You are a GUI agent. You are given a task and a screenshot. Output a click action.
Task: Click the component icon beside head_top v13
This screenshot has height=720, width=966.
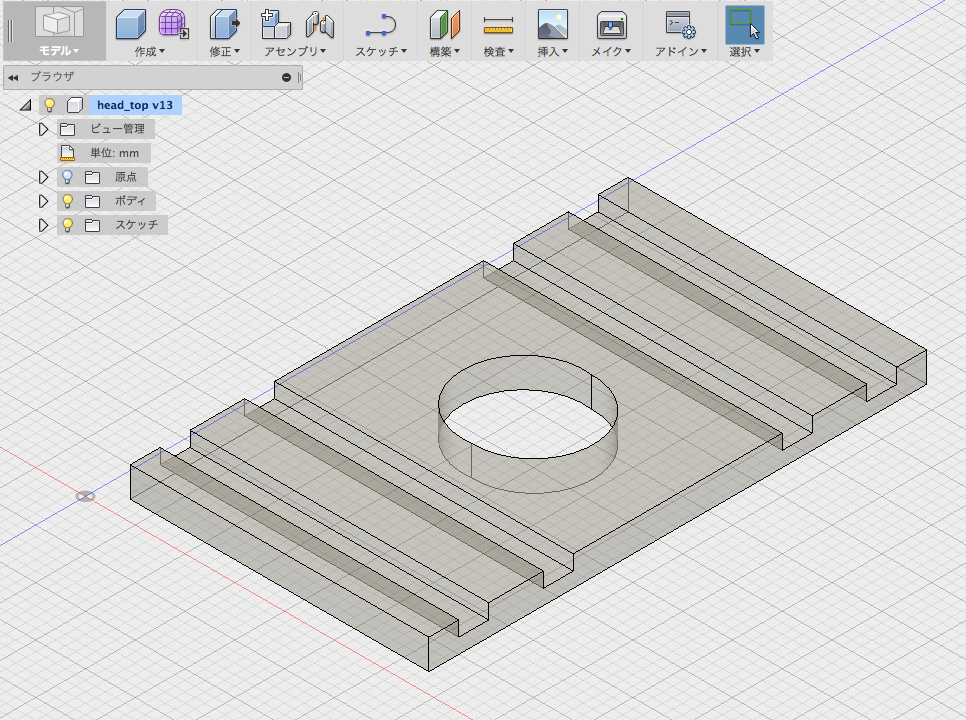75,105
